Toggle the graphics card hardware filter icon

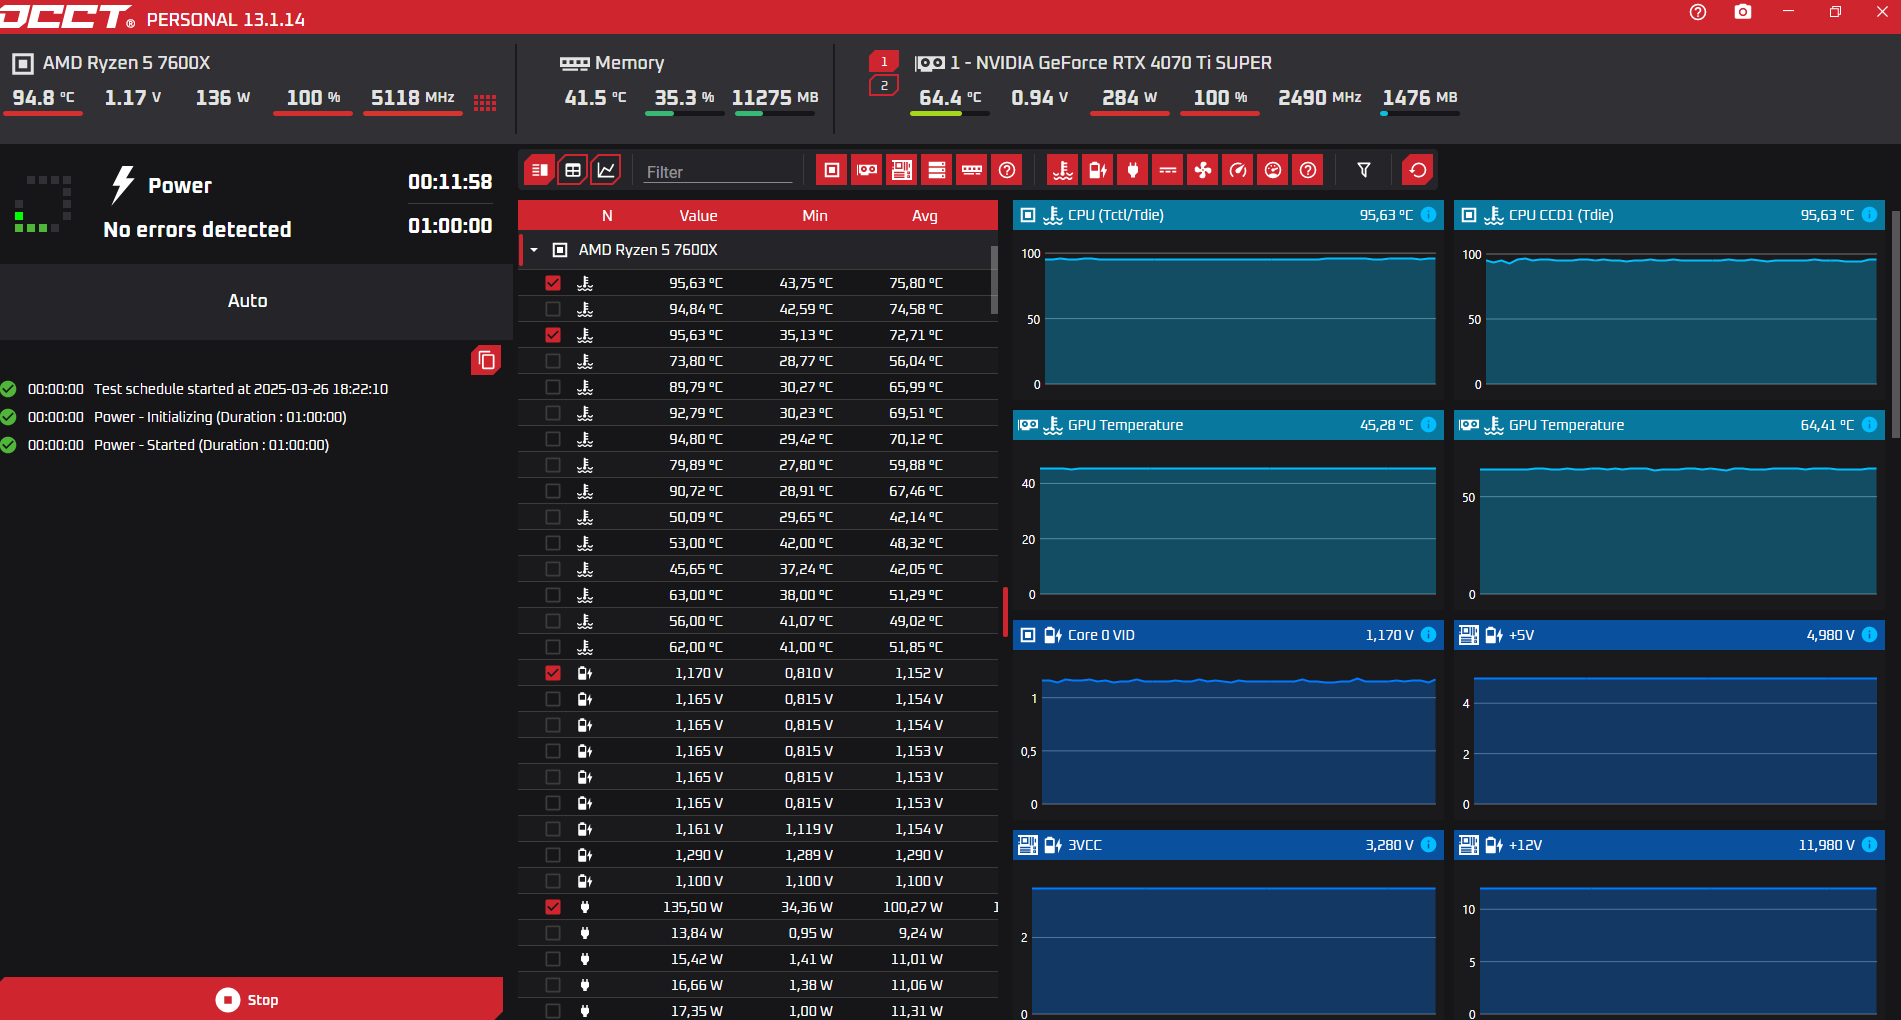point(867,170)
